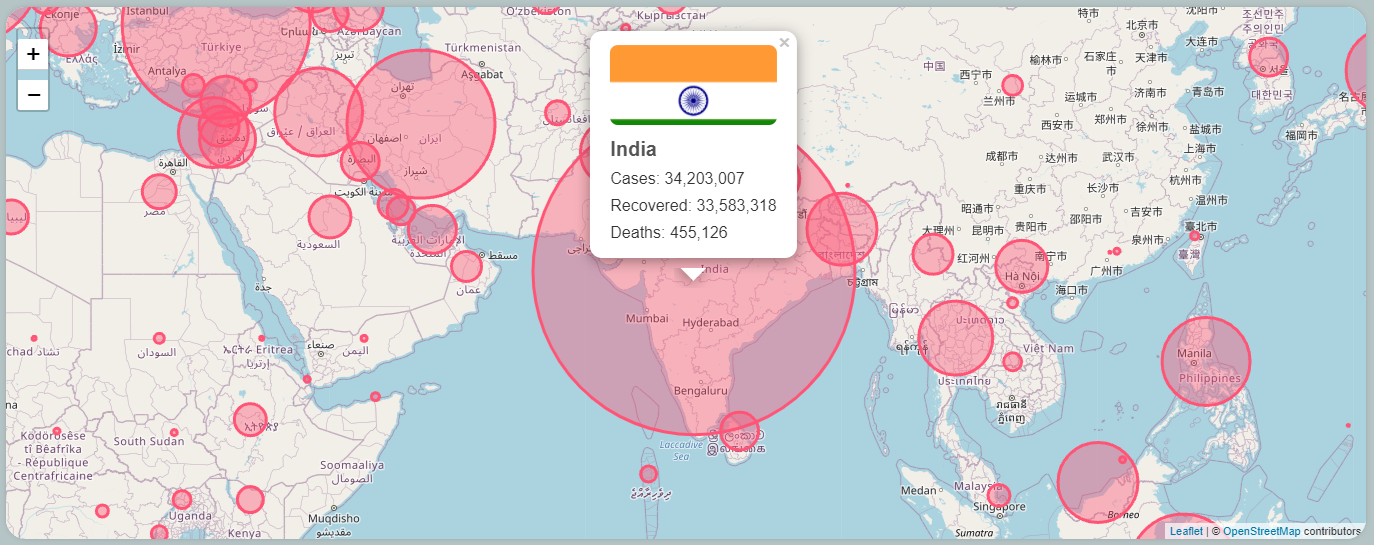Zoom in with the plus button
The image size is (1374, 545).
tap(33, 54)
